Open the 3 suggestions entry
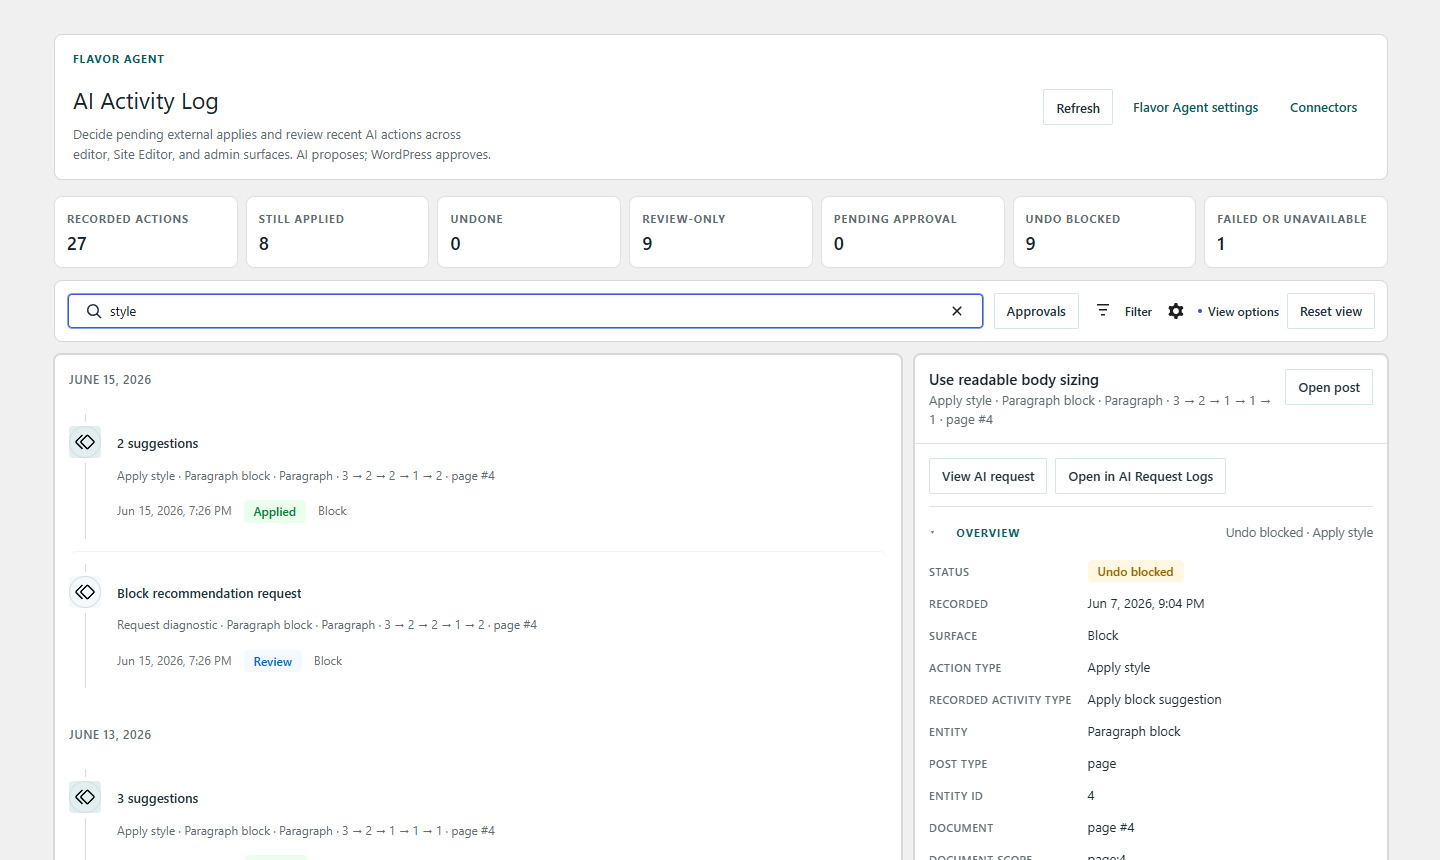 (157, 798)
